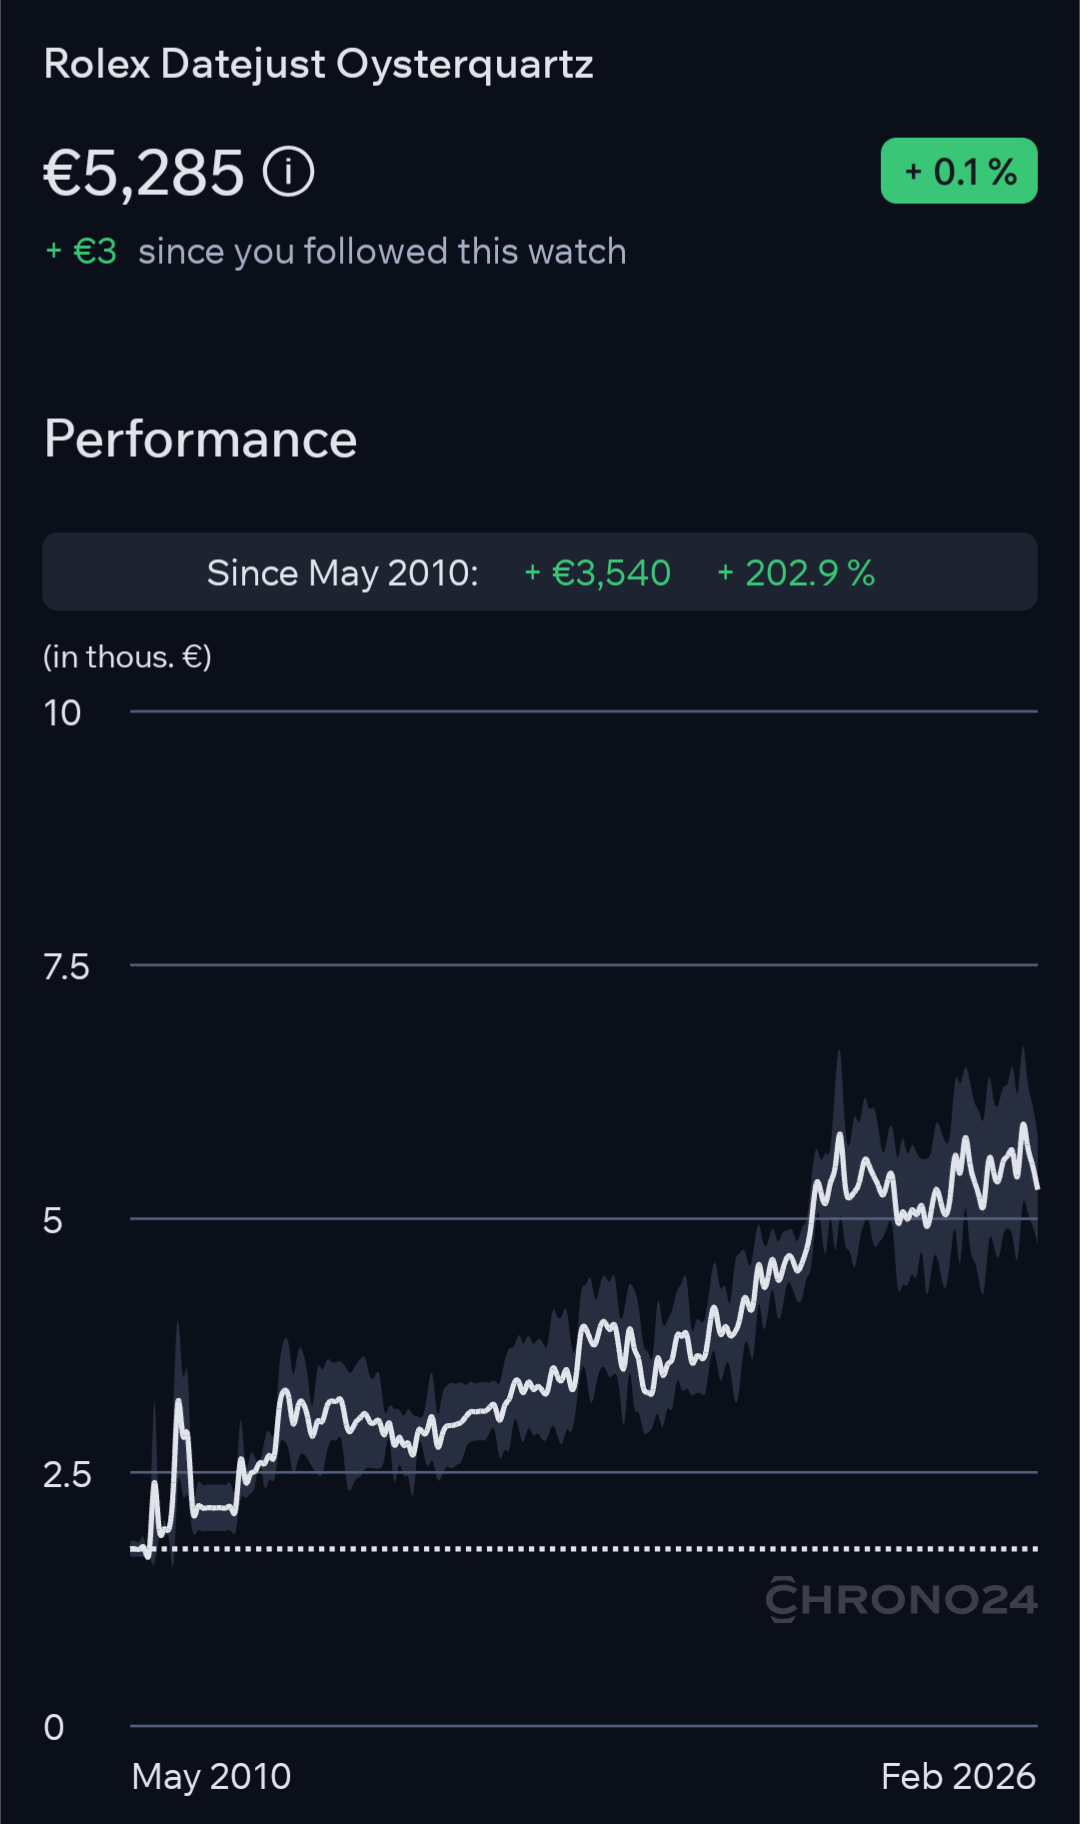Tap the green + 0.1 % change badge

[958, 171]
